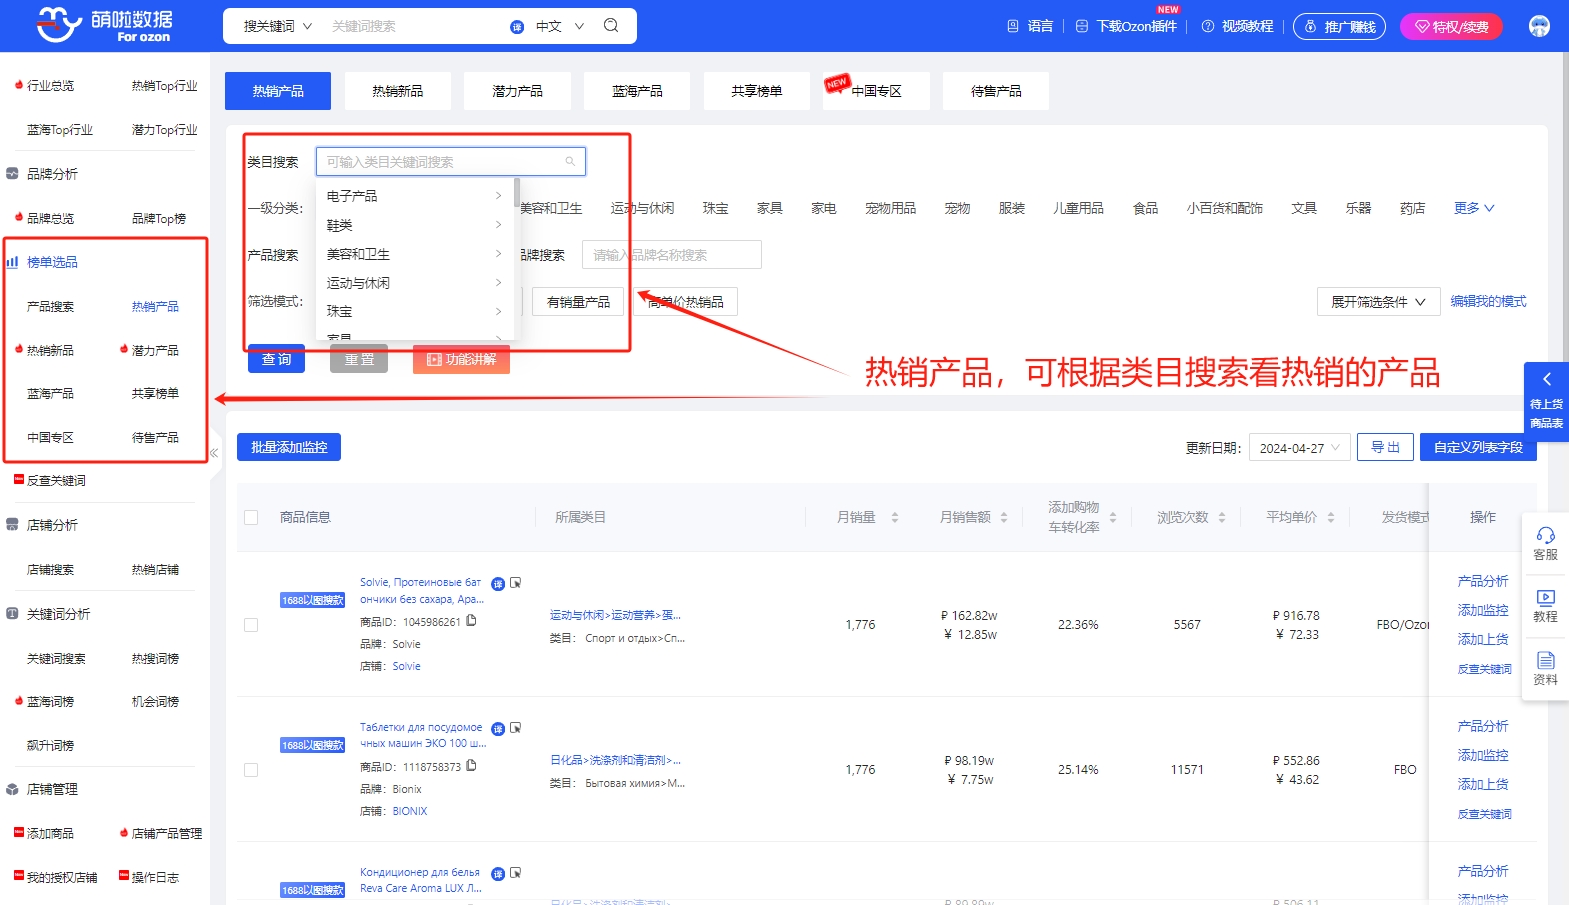Click 自定义列表字段 button

(x=1478, y=447)
